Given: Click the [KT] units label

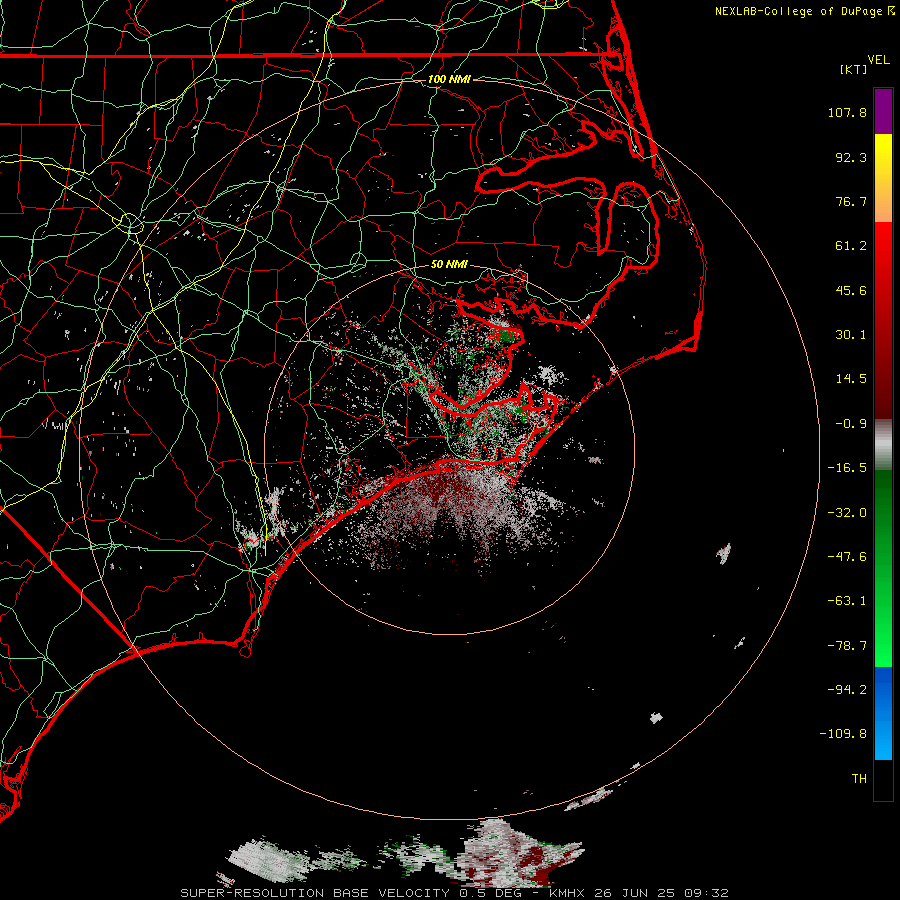Looking at the screenshot, I should coord(853,69).
